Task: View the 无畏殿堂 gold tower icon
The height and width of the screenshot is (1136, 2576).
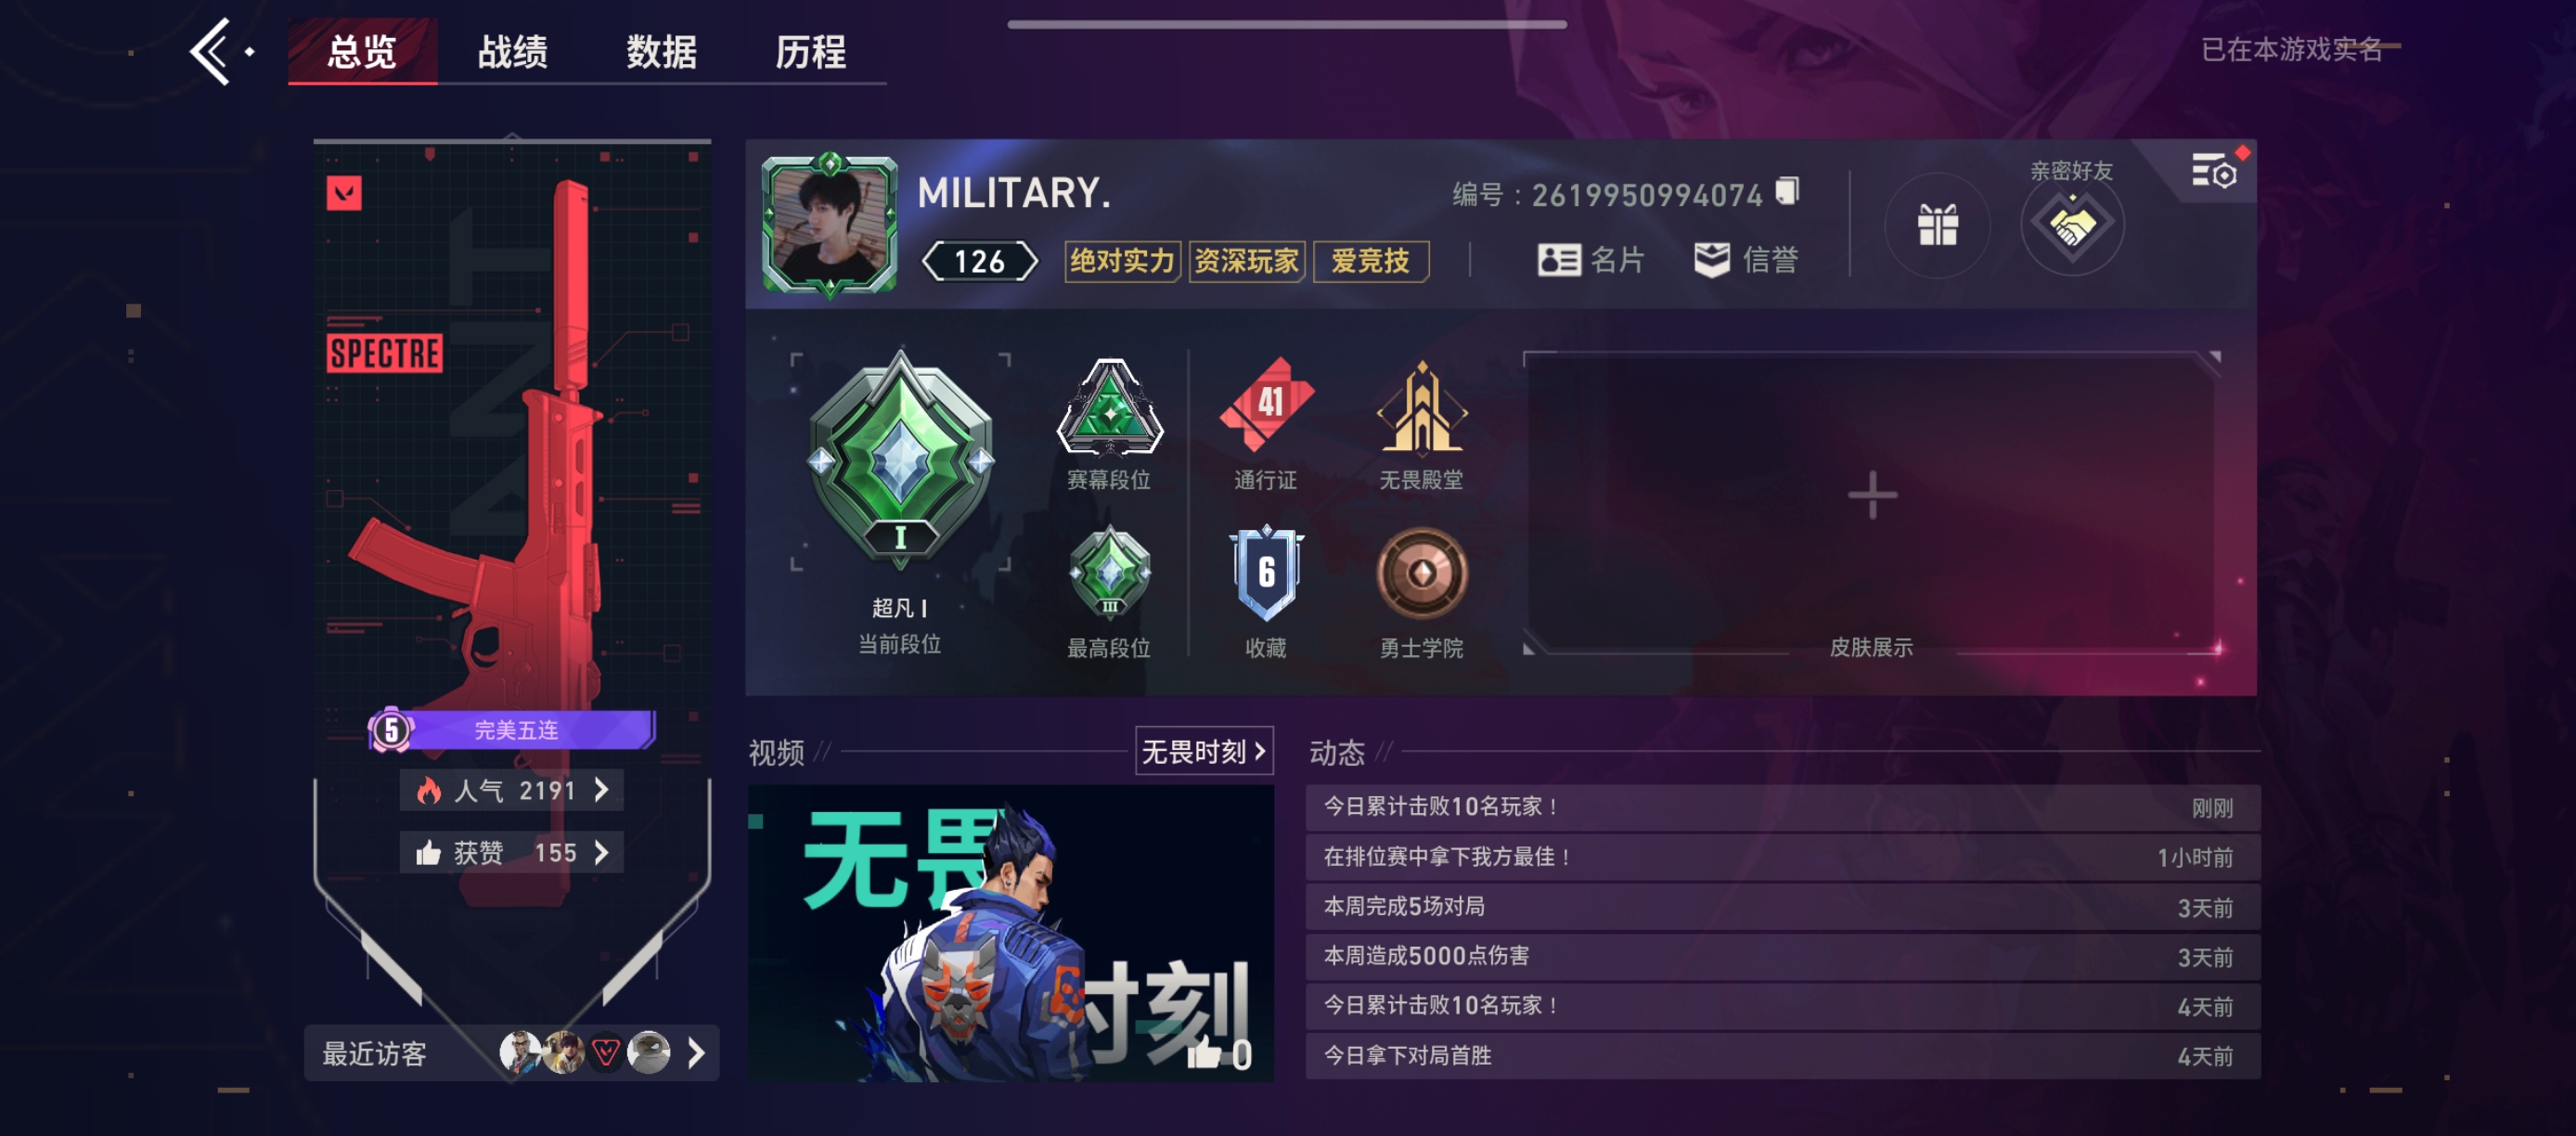Action: [1421, 407]
